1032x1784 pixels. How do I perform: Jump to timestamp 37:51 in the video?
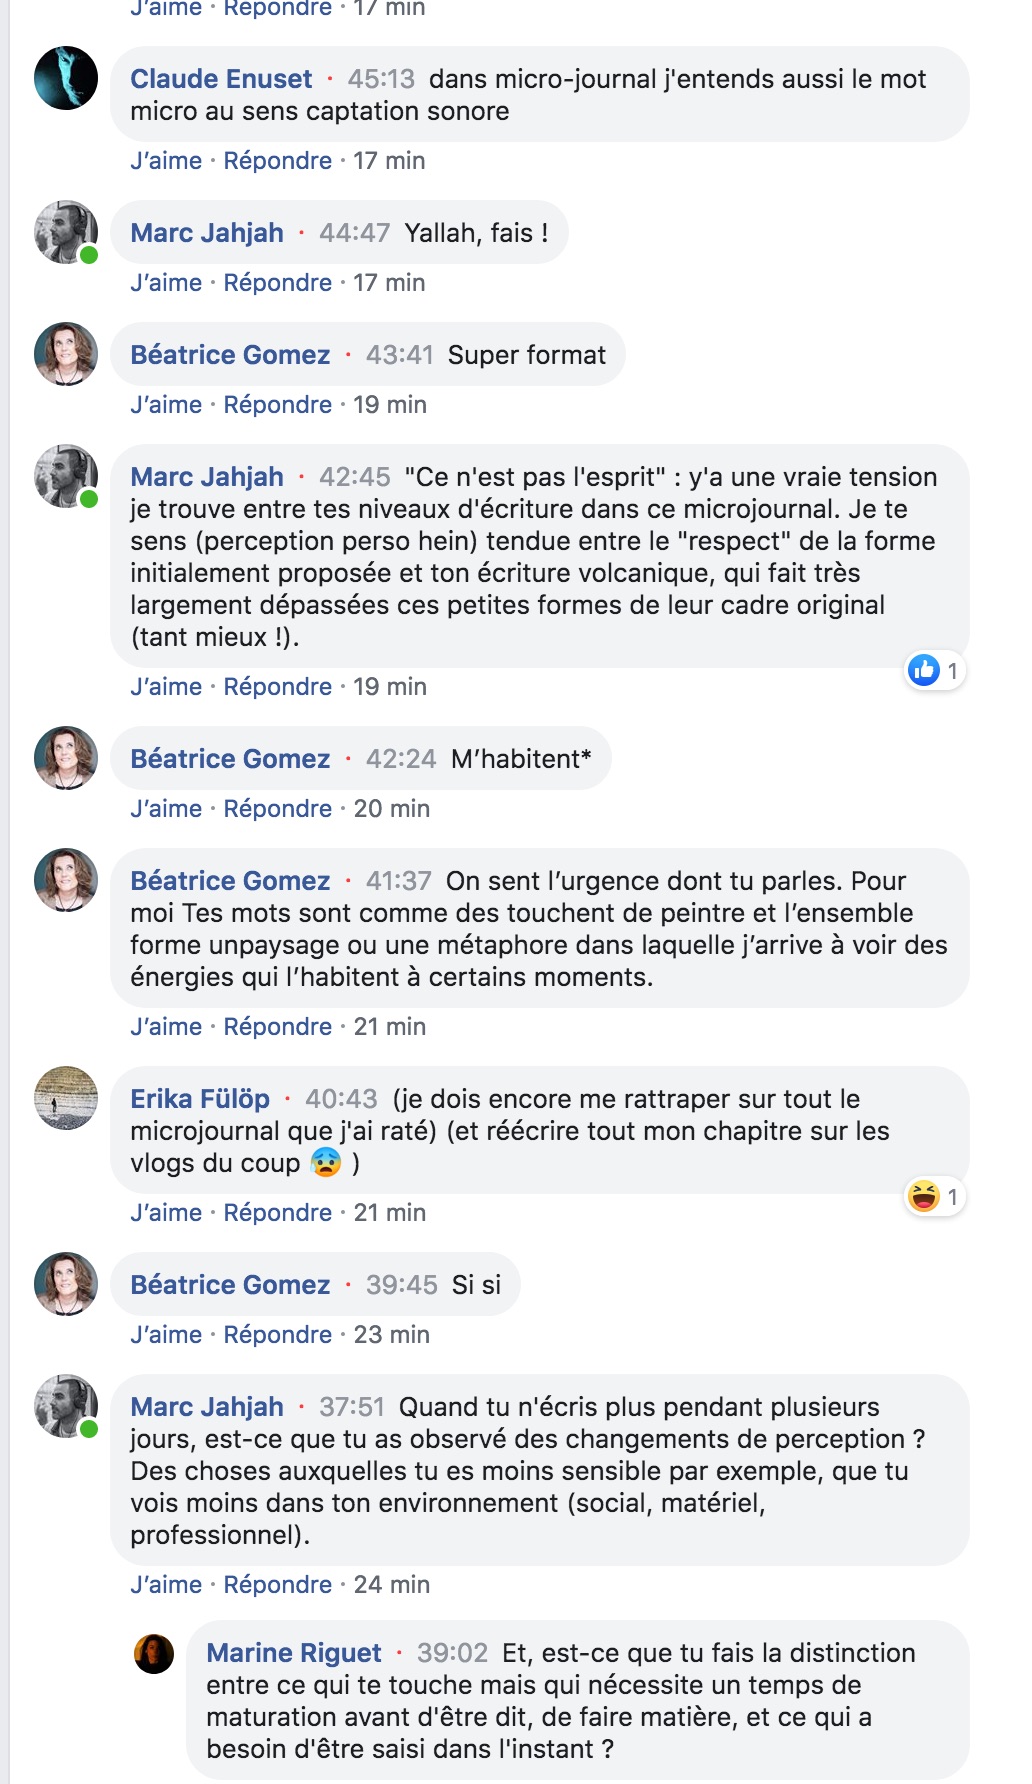tap(352, 1407)
